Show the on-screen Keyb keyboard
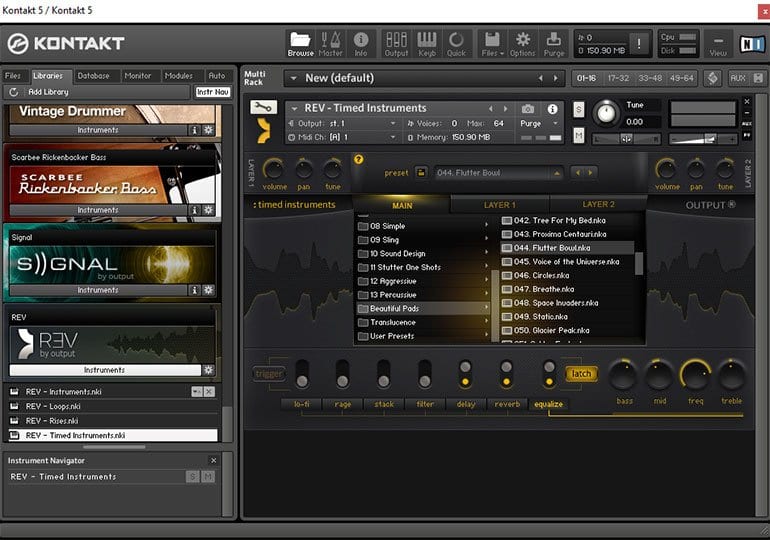The width and height of the screenshot is (770, 540). point(427,43)
